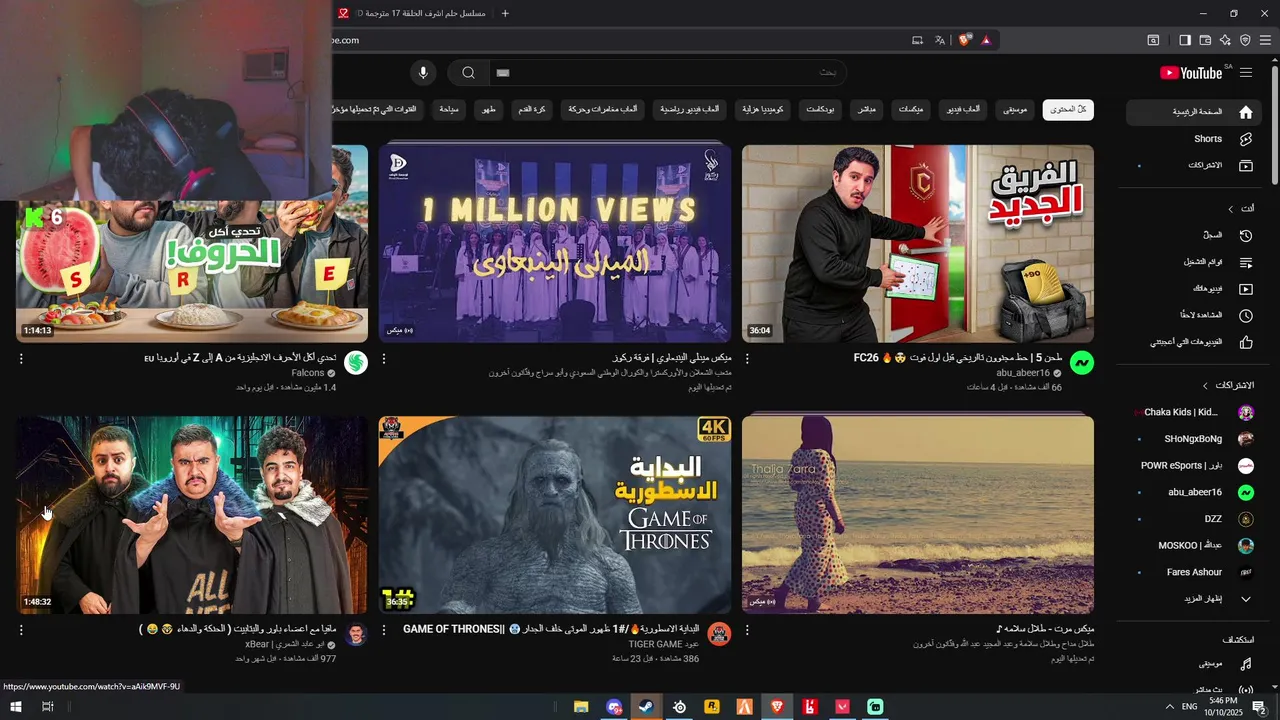The width and height of the screenshot is (1280, 720).
Task: Expand الاشتراكات section header chevron
Action: (x=1206, y=385)
